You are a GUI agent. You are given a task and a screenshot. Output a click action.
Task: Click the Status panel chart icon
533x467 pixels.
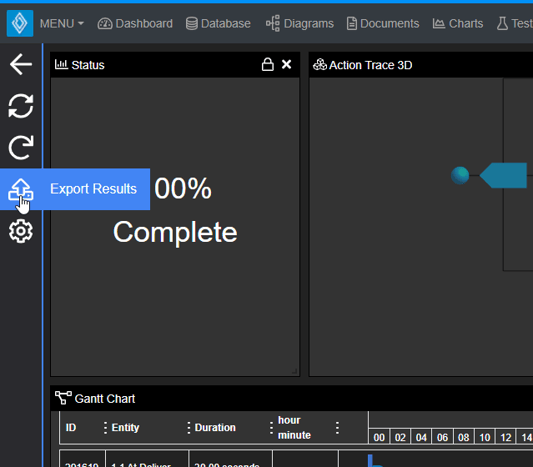61,64
